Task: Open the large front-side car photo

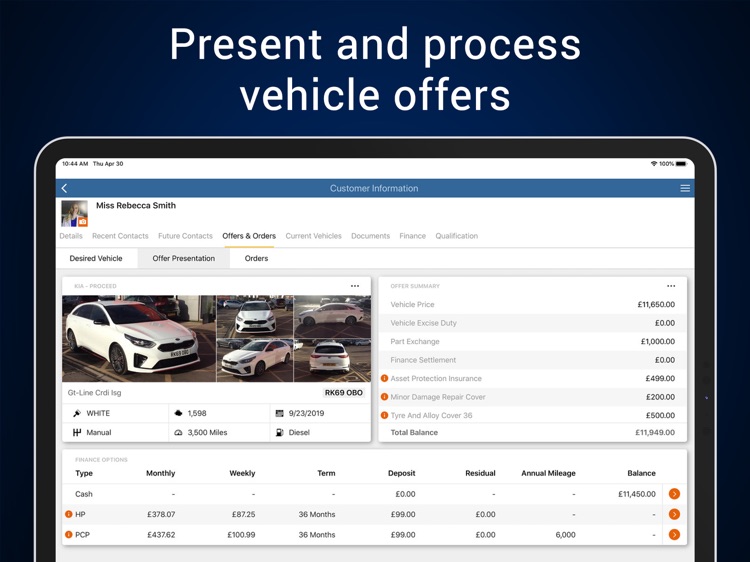Action: click(139, 338)
